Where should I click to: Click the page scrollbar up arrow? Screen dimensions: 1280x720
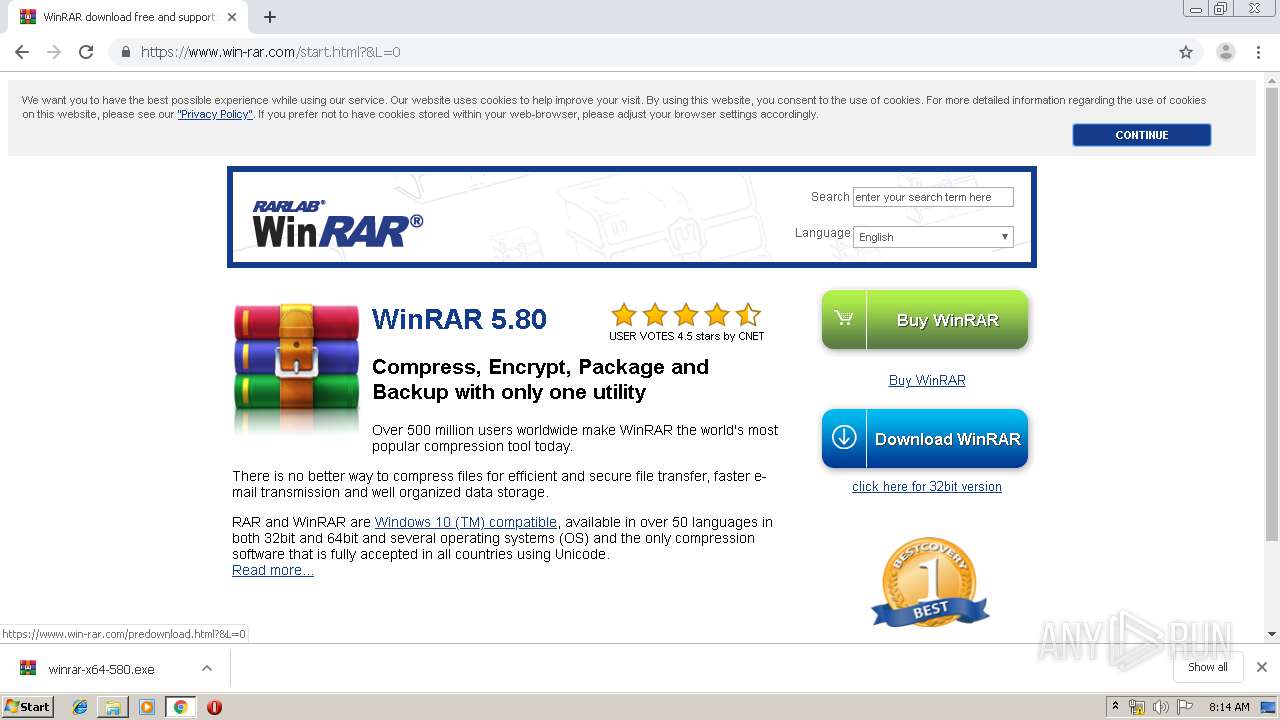click(x=1272, y=80)
